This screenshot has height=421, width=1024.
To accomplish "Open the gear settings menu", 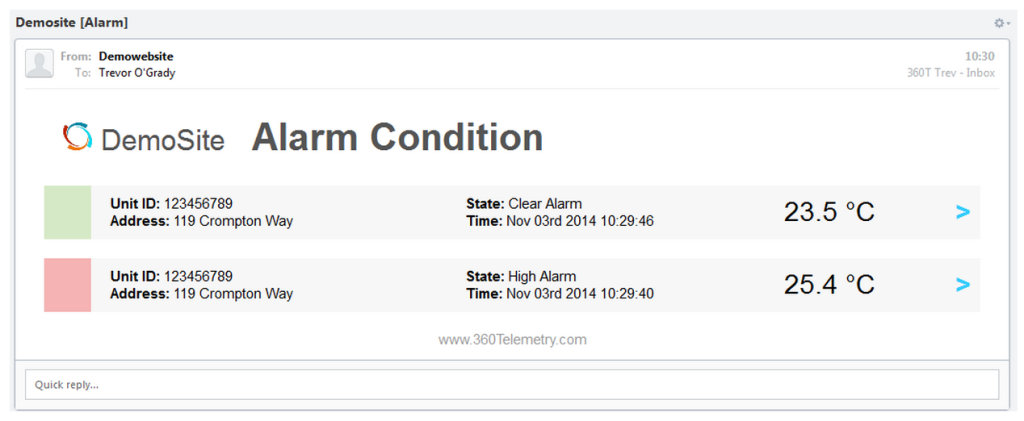I will click(x=1002, y=23).
